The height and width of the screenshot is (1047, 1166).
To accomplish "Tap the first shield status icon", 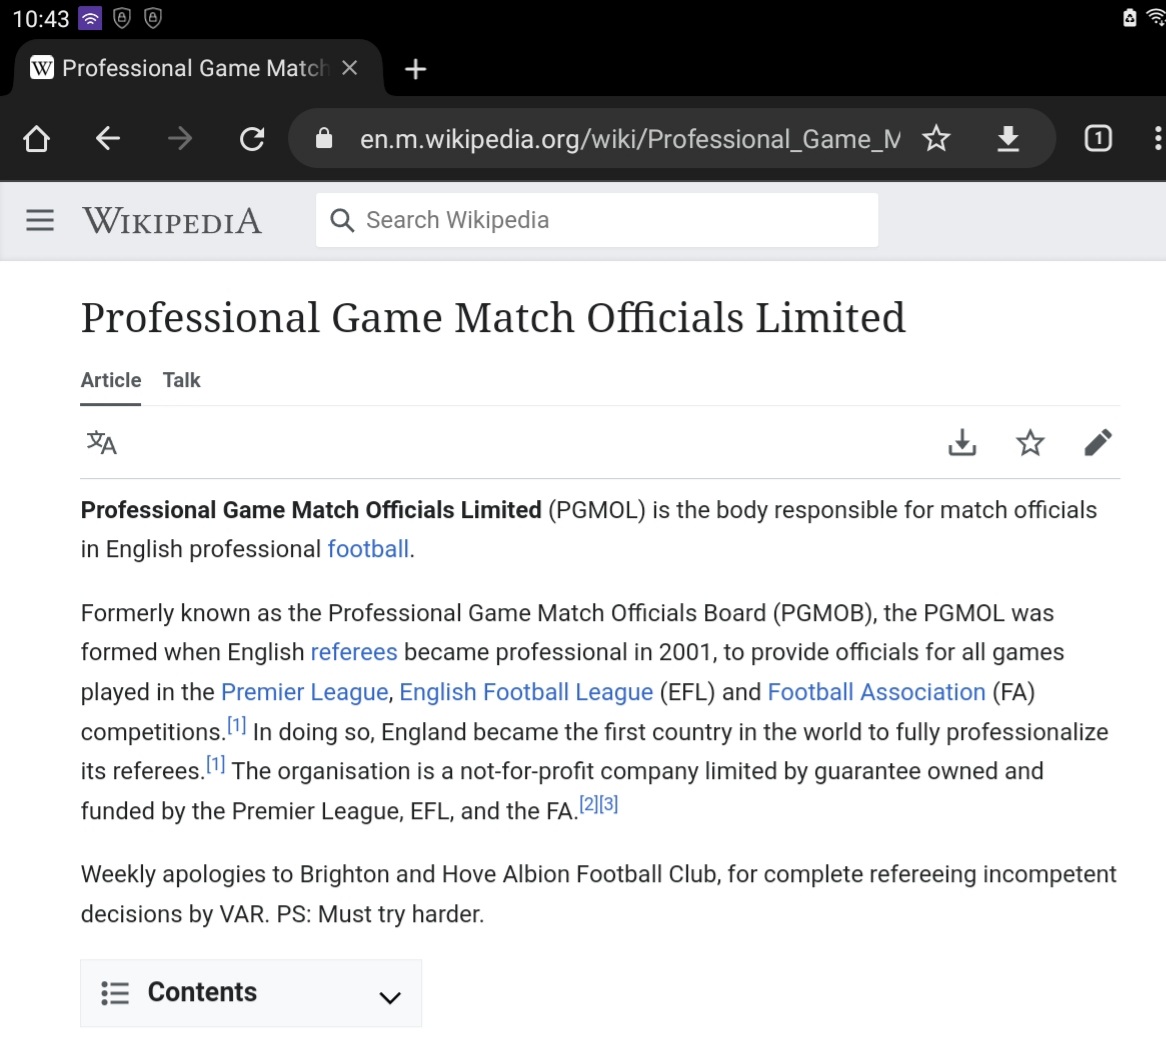I will (x=122, y=18).
